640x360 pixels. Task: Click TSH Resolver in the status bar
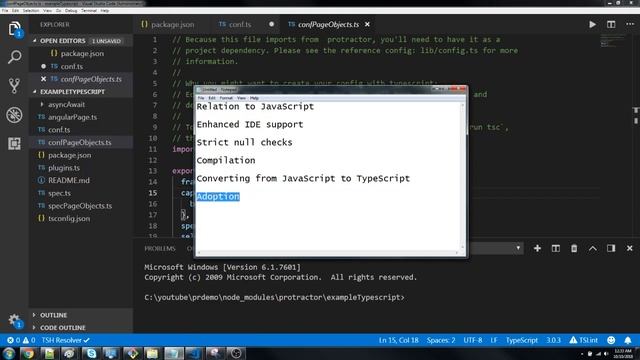pyautogui.click(x=65, y=340)
